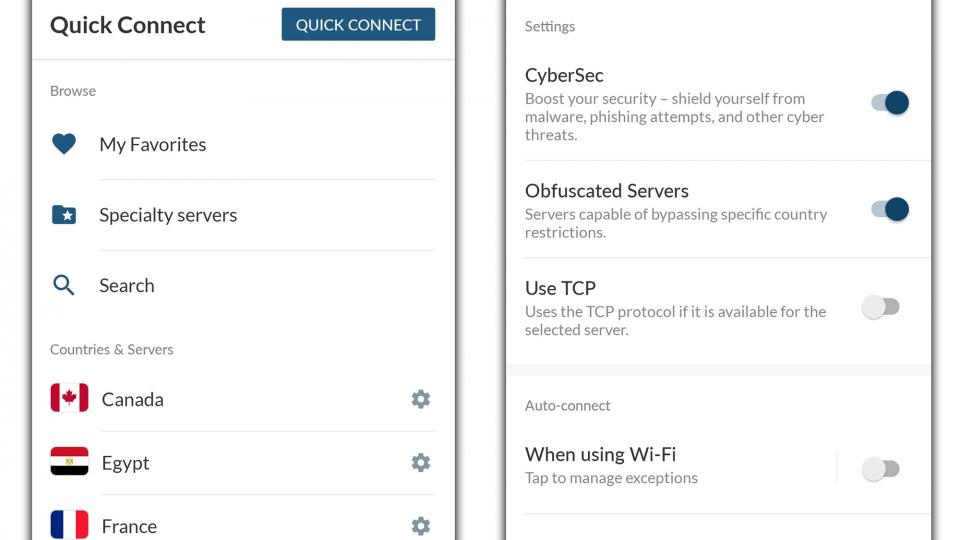The image size is (960, 540).
Task: Open Egypt server settings gear
Action: tap(421, 462)
